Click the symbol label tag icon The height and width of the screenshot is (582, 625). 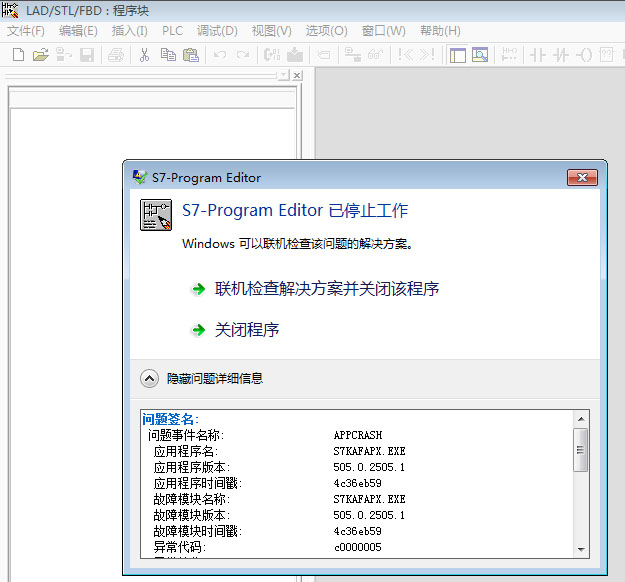[324, 55]
